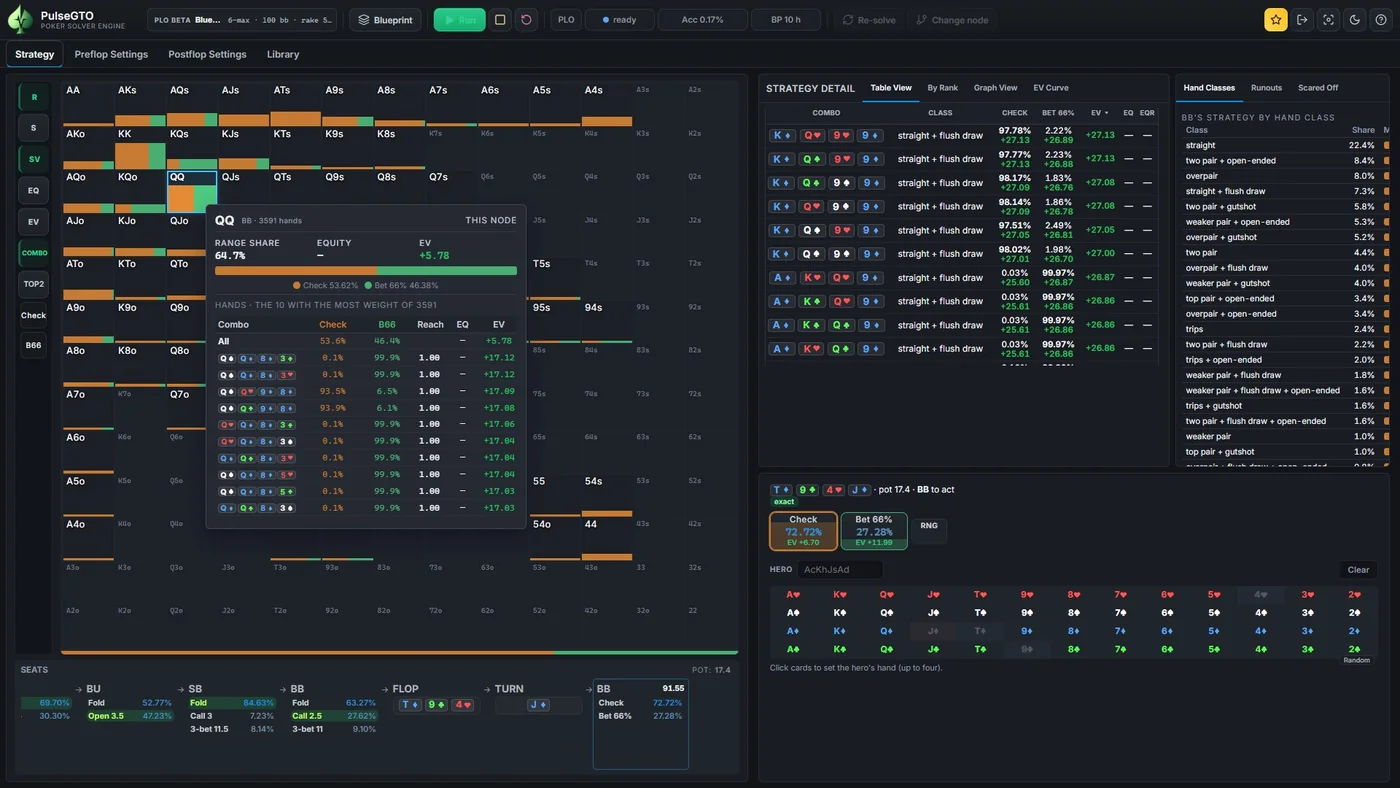Image resolution: width=1400 pixels, height=788 pixels.
Task: Open the PLO BETA blueprint selector dropdown
Action: coord(242,20)
